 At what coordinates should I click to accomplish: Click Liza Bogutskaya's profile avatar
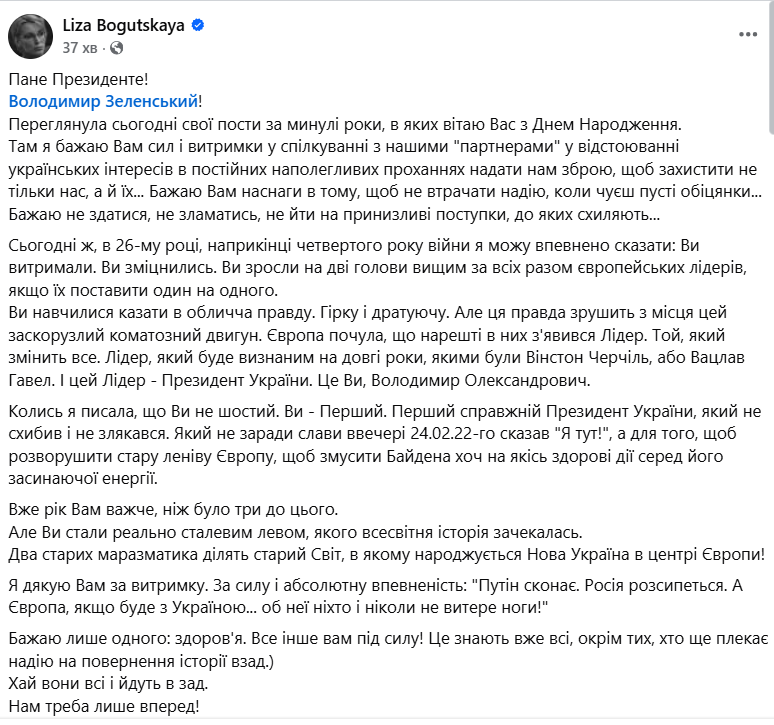pos(30,36)
